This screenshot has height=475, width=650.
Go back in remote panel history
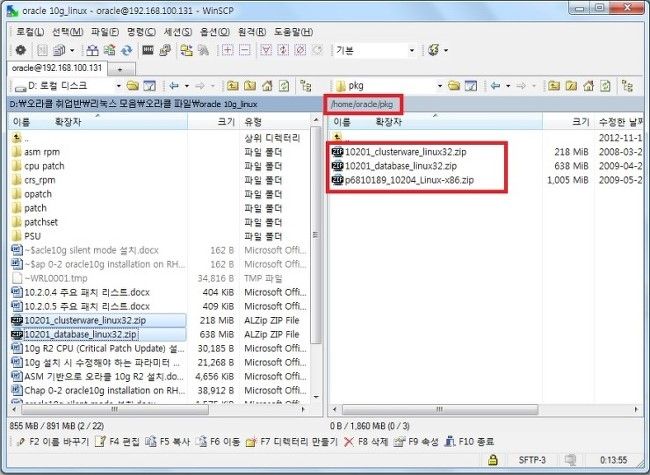[x=495, y=86]
